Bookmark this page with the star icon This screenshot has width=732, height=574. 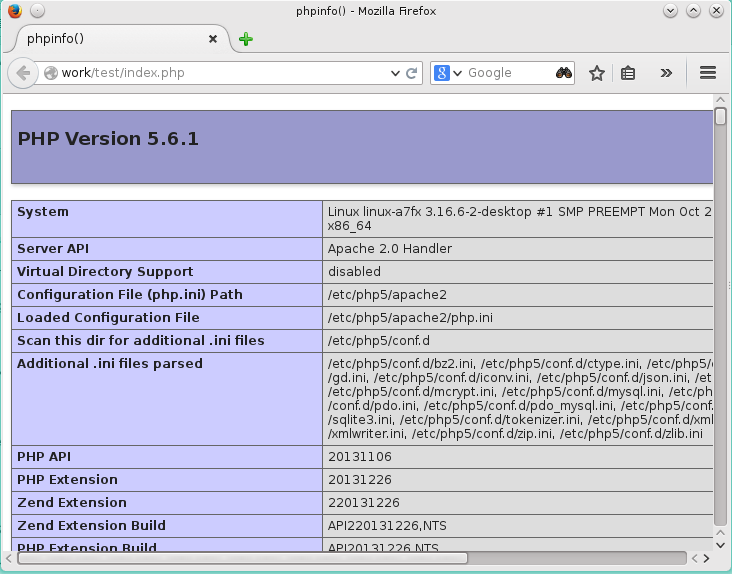[597, 73]
